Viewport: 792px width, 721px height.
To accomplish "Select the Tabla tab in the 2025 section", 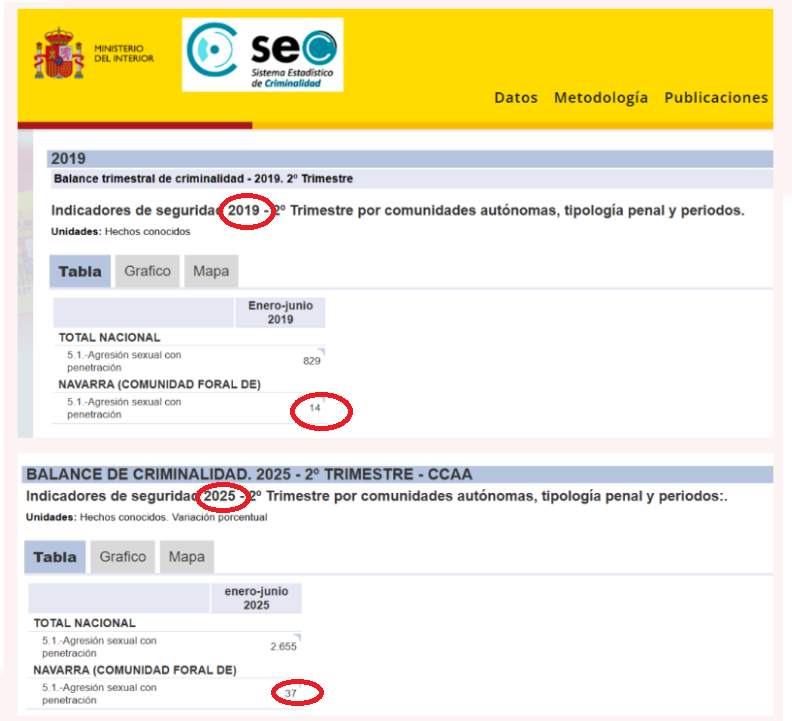I will point(55,557).
